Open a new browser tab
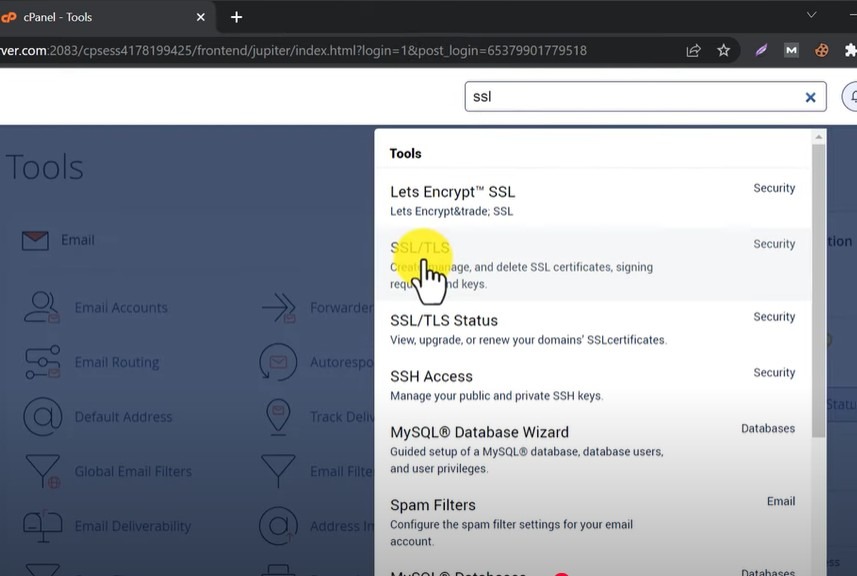Viewport: 857px width, 576px height. [235, 17]
